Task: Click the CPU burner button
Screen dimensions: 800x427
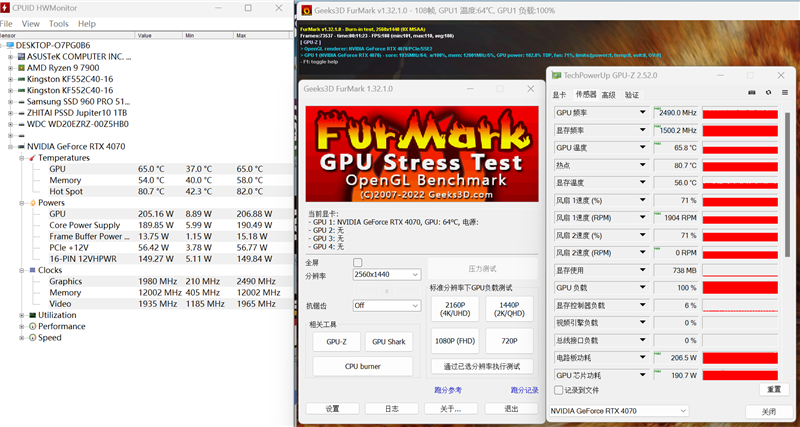Action: (364, 366)
